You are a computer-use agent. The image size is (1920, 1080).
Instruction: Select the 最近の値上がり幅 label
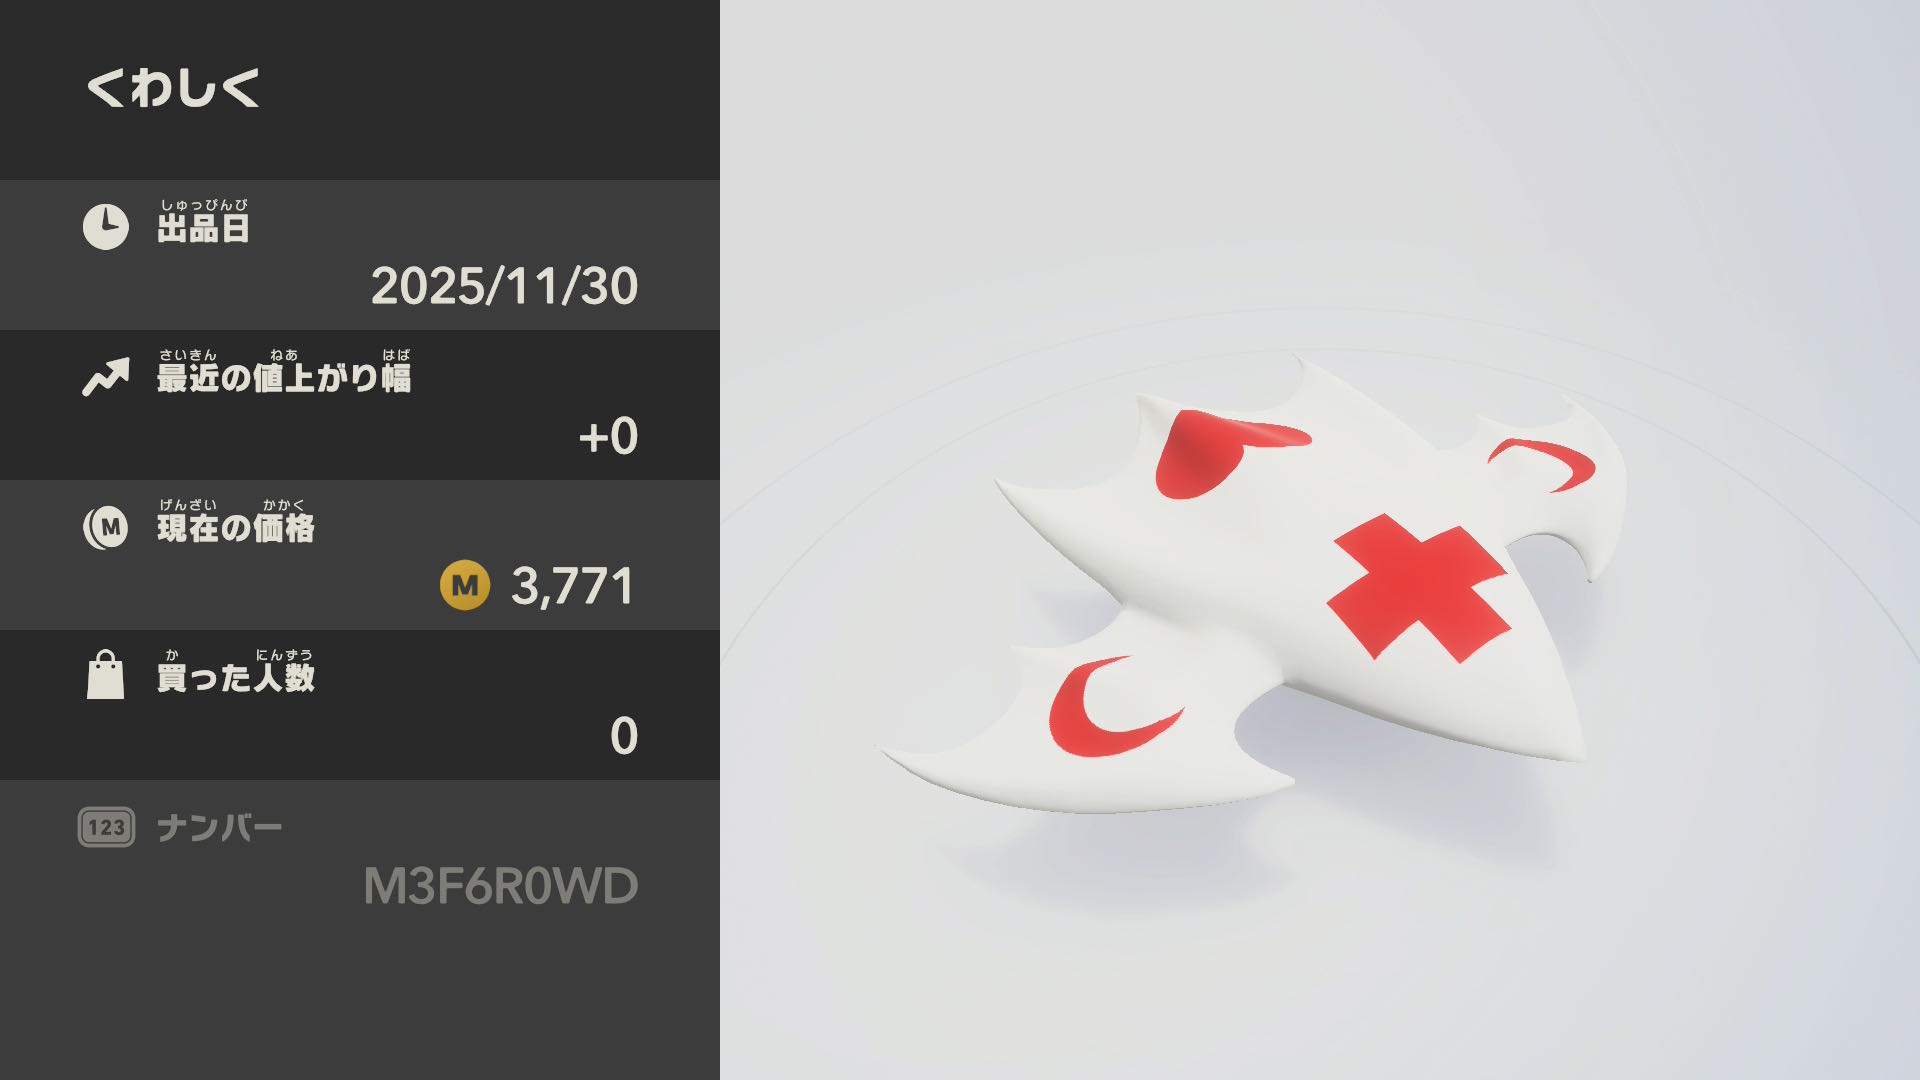pos(284,378)
